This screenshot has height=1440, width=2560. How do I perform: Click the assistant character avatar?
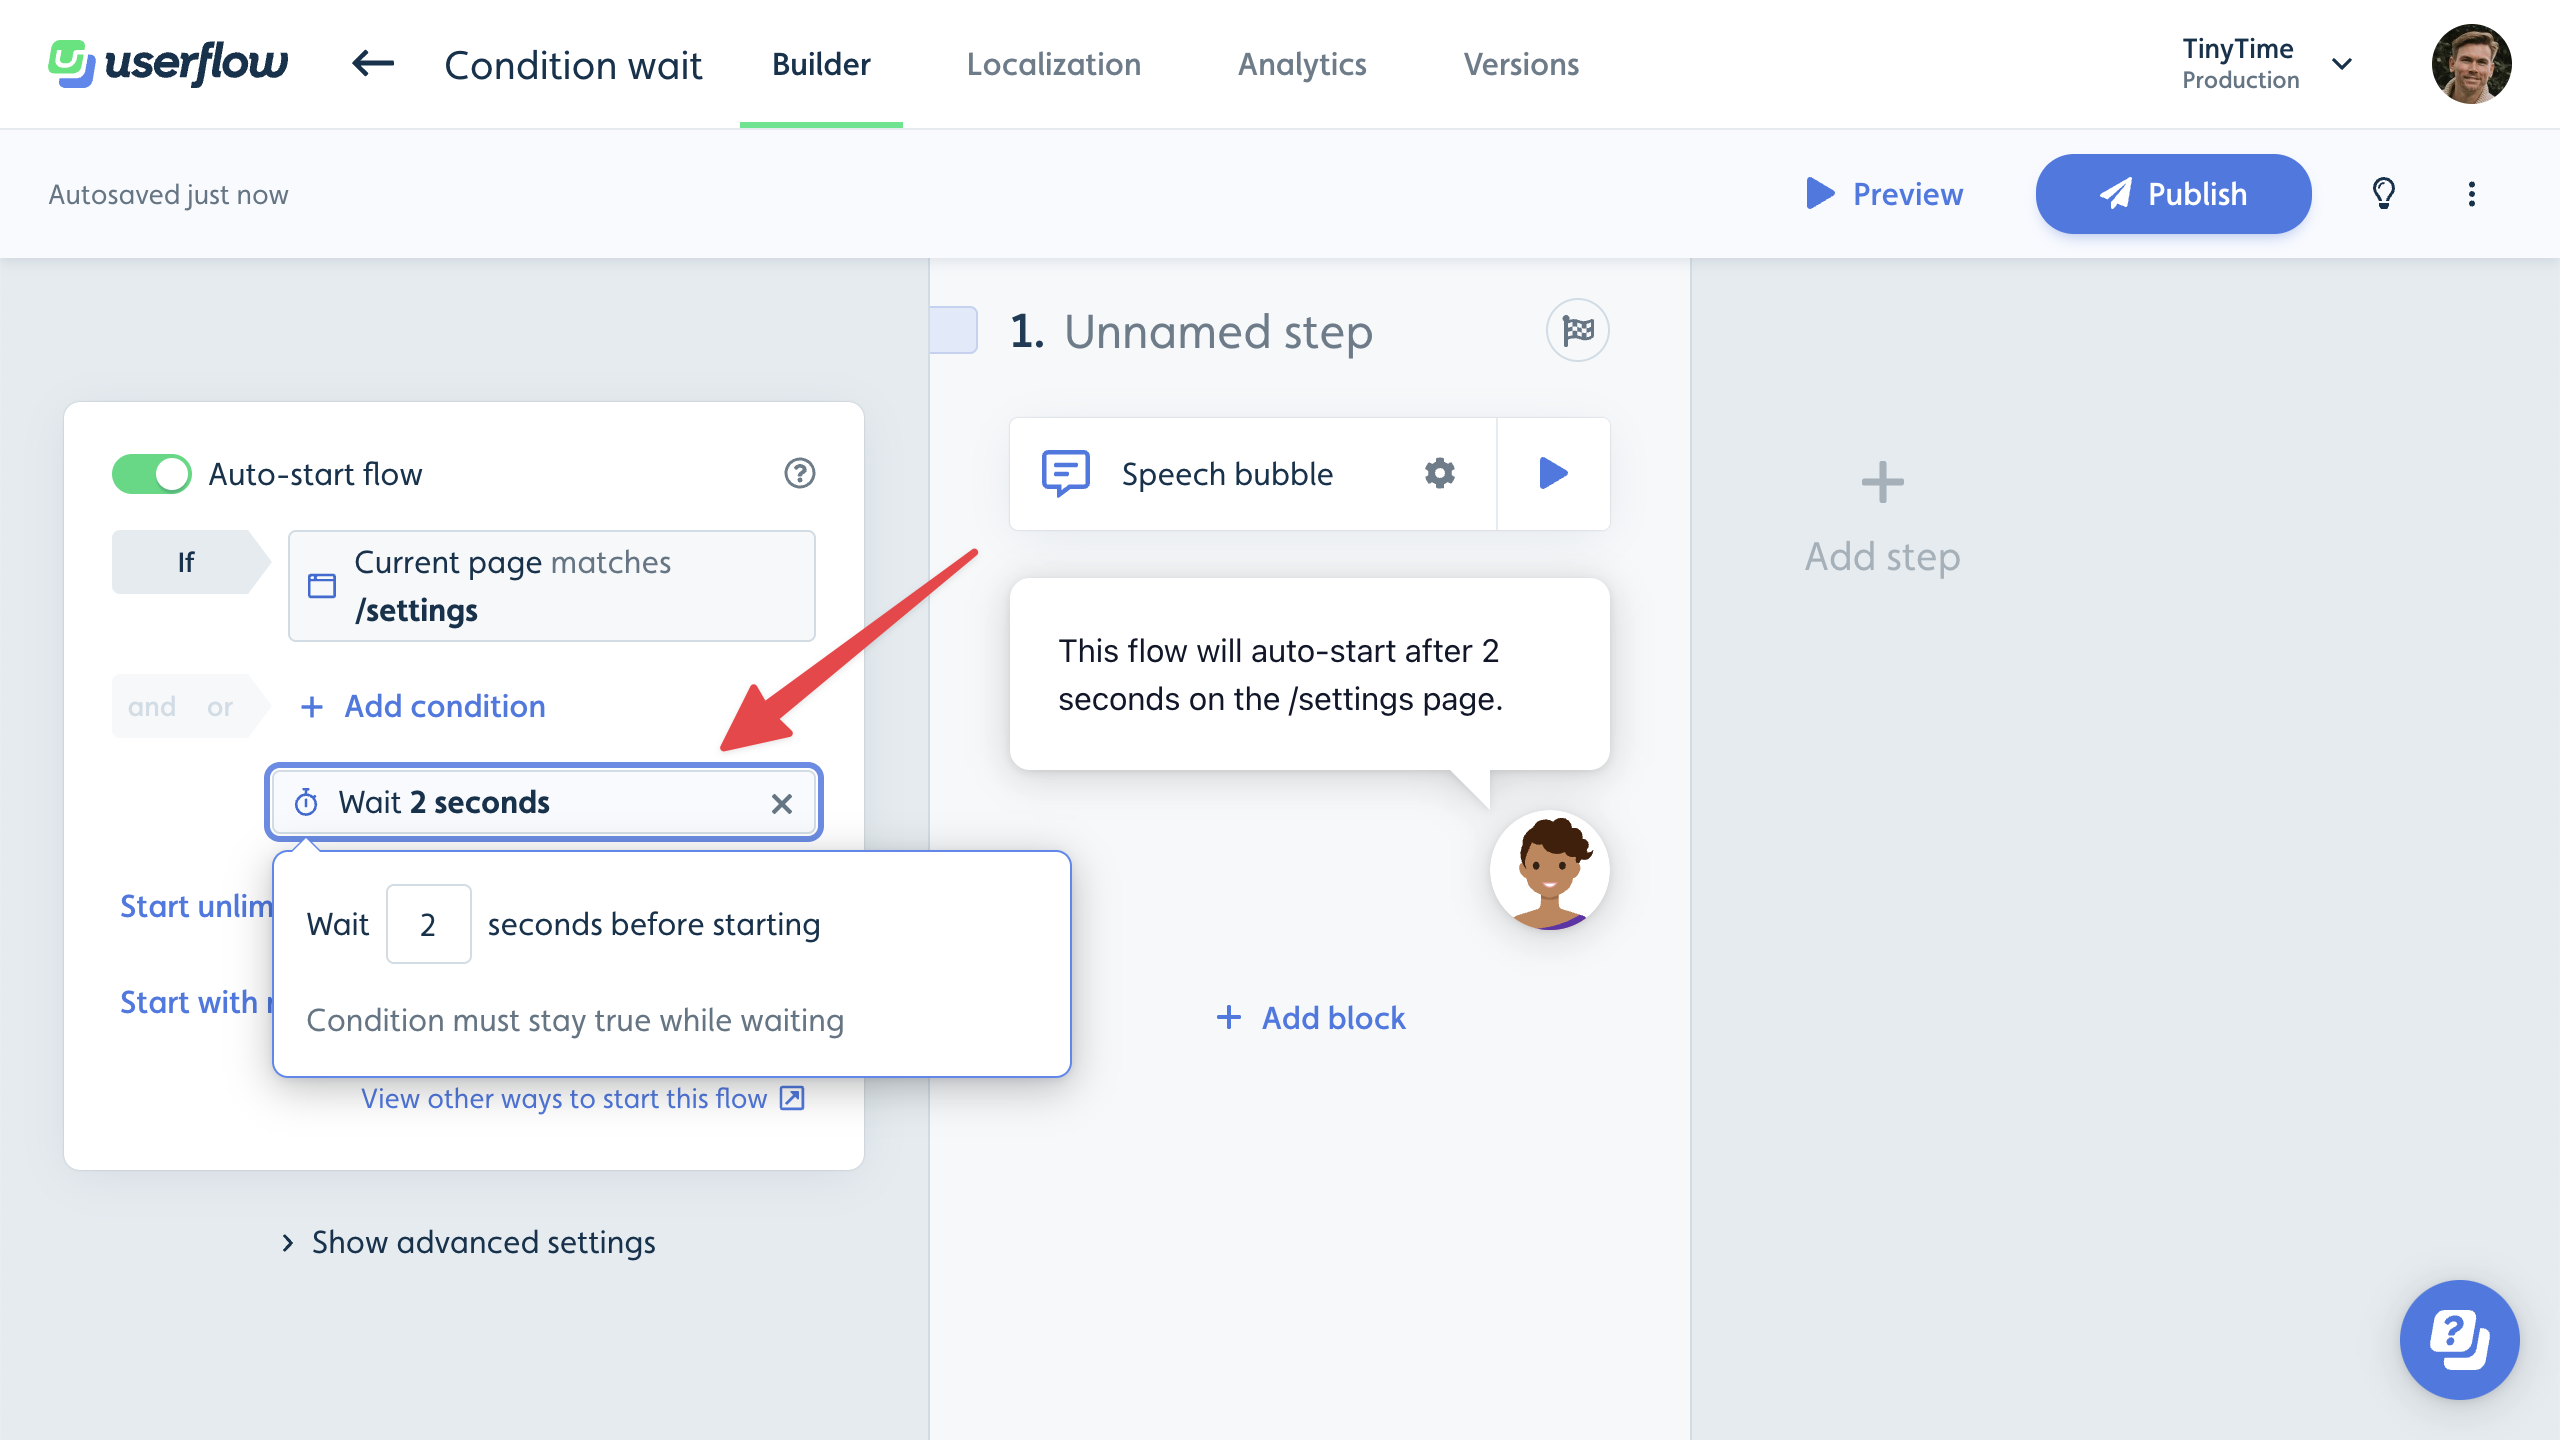[1549, 870]
